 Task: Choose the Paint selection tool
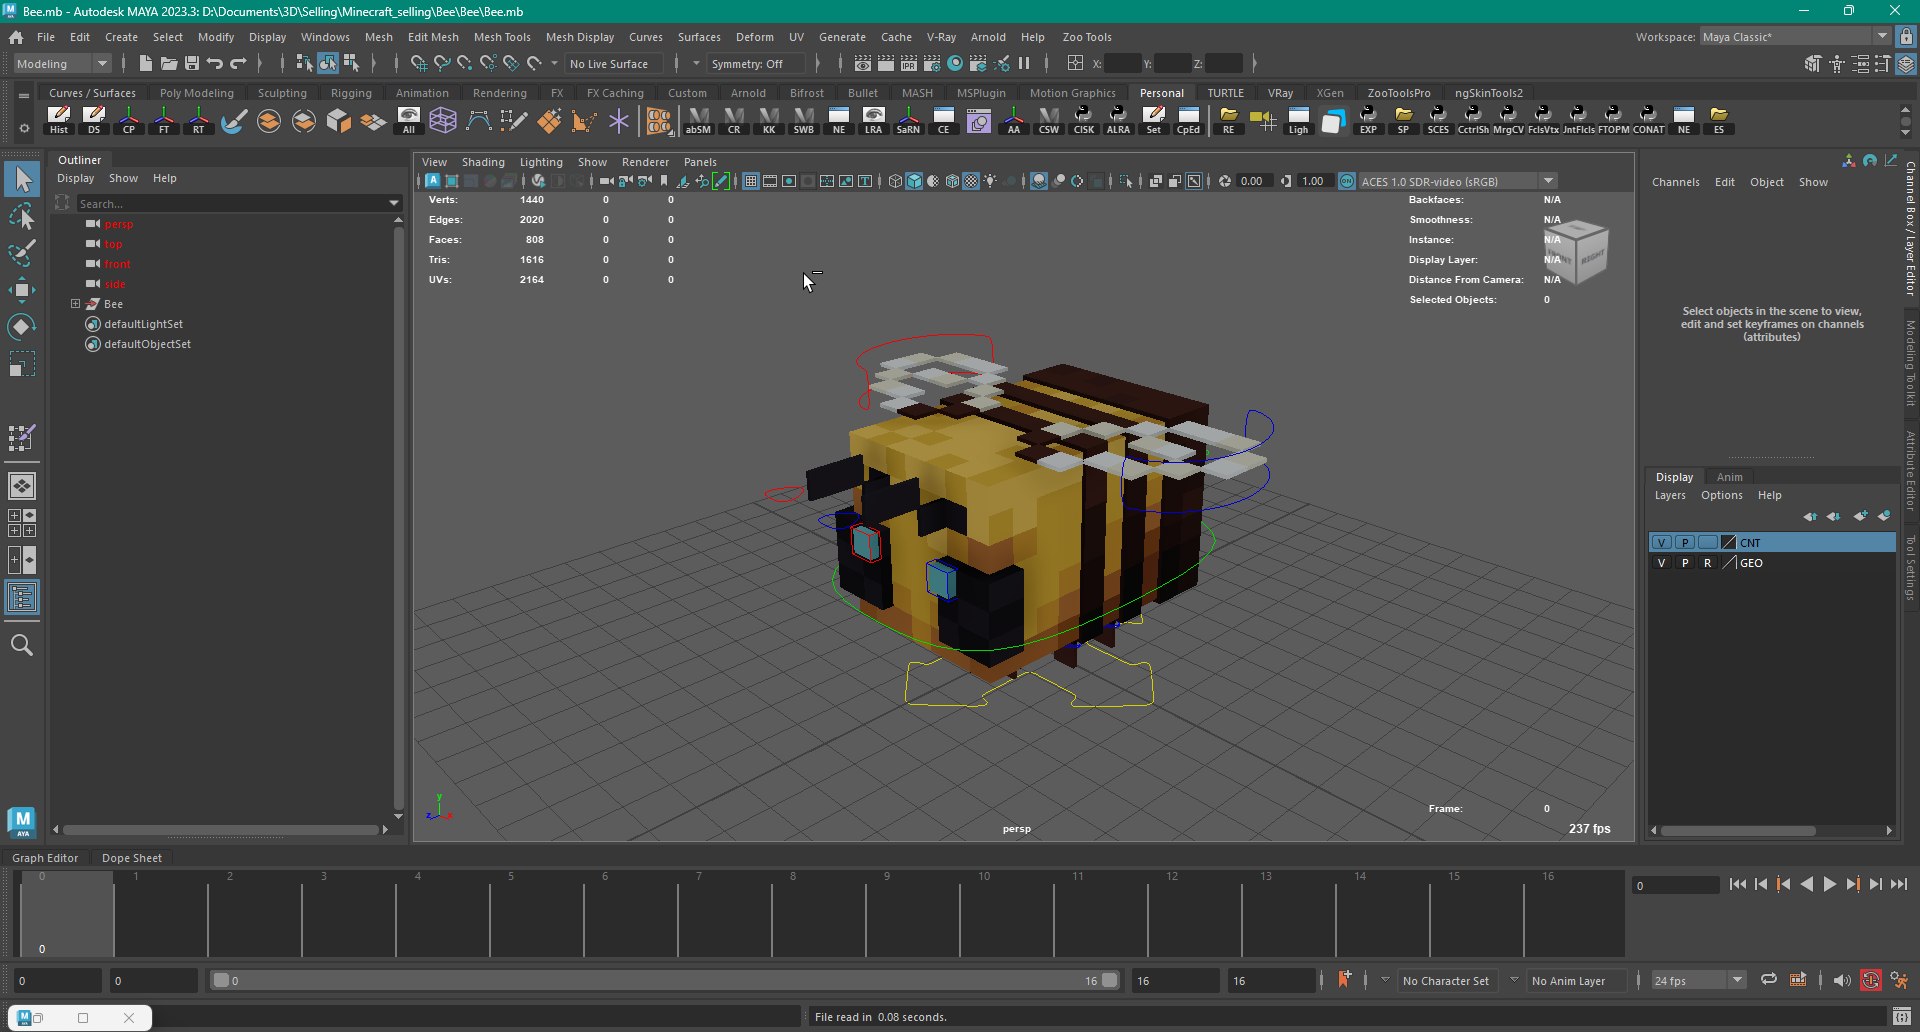pos(22,253)
